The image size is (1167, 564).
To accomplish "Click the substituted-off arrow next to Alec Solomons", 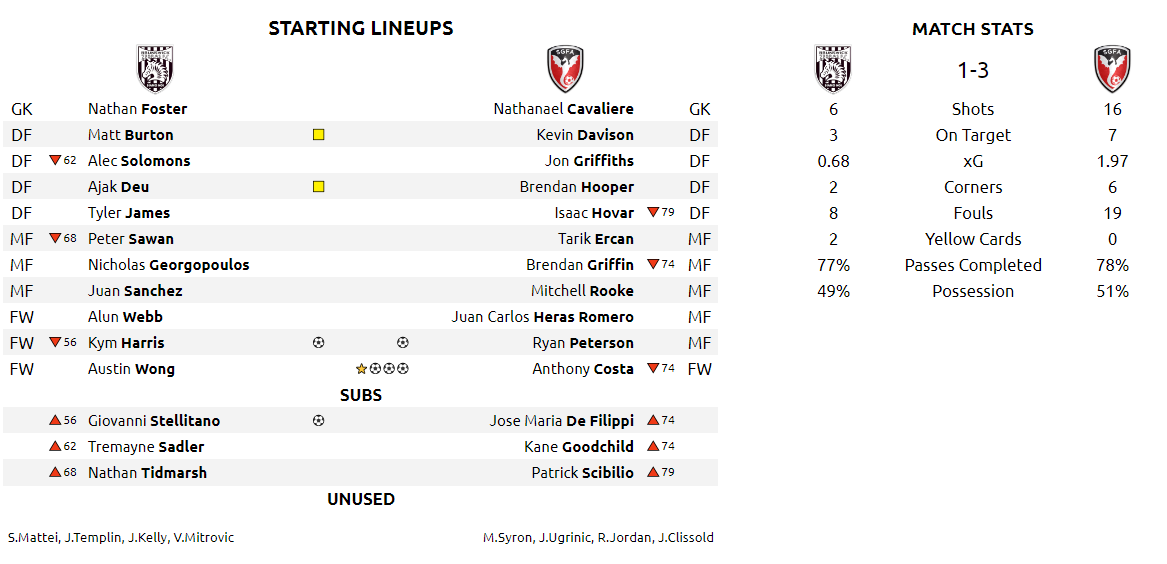I will (x=54, y=161).
